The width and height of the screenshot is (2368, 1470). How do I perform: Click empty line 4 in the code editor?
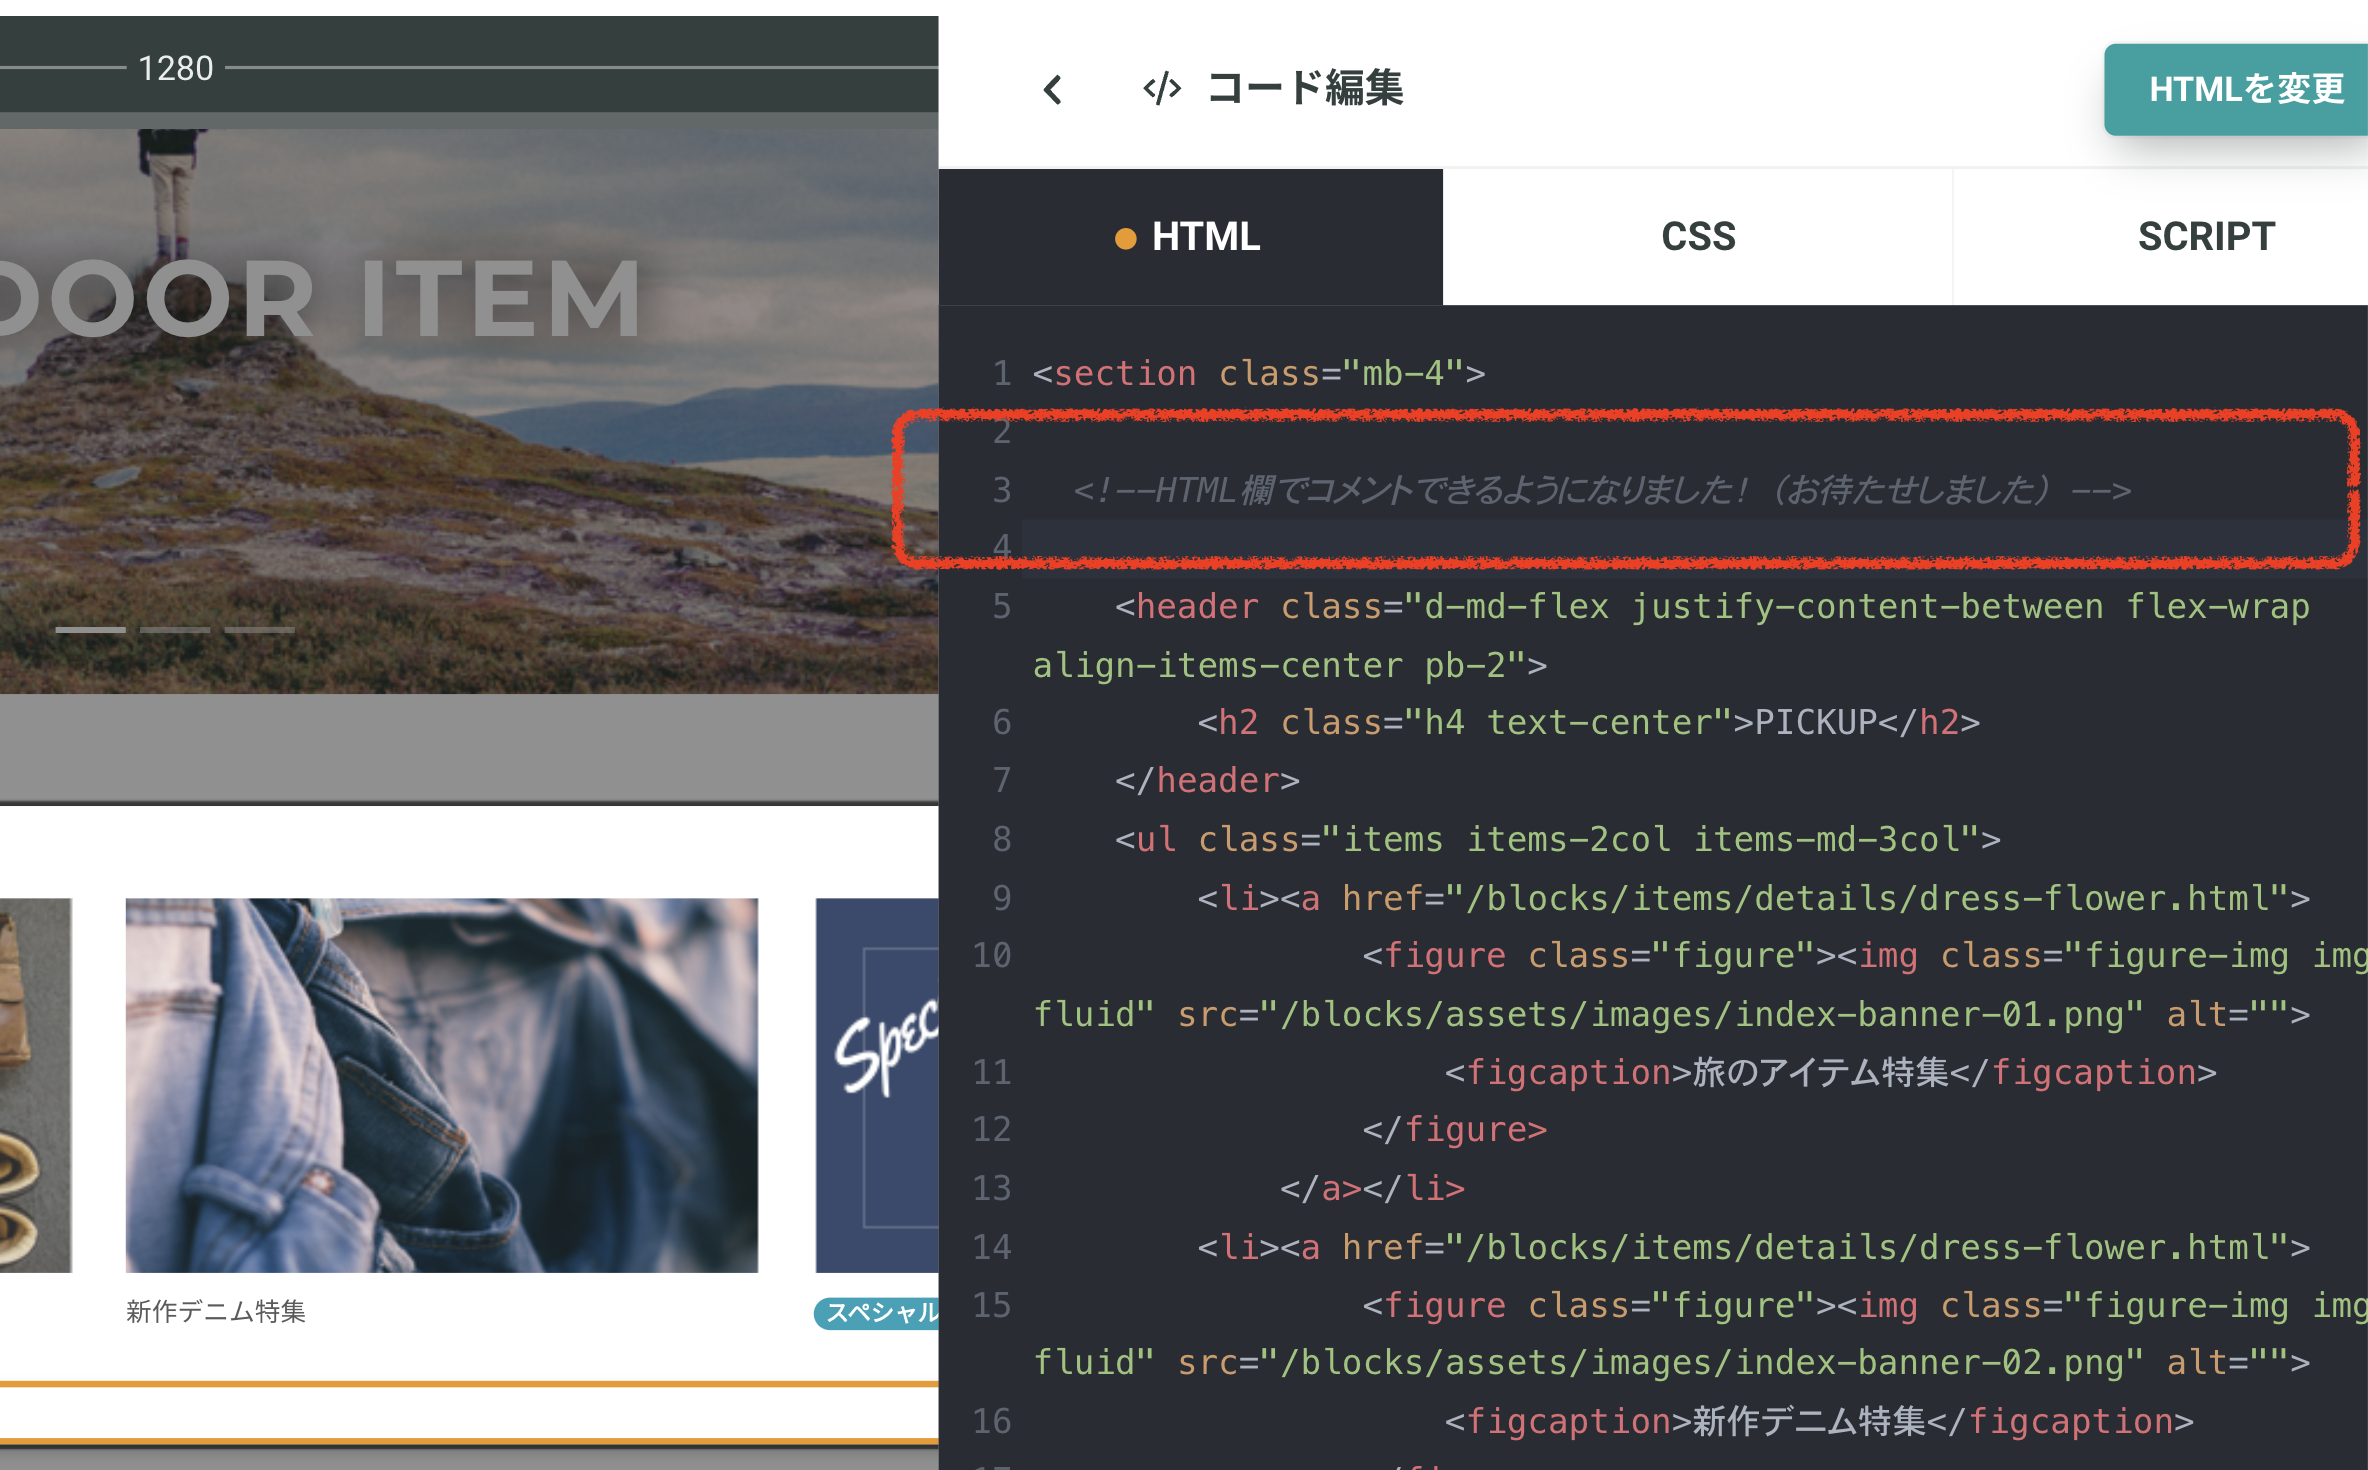(1600, 546)
